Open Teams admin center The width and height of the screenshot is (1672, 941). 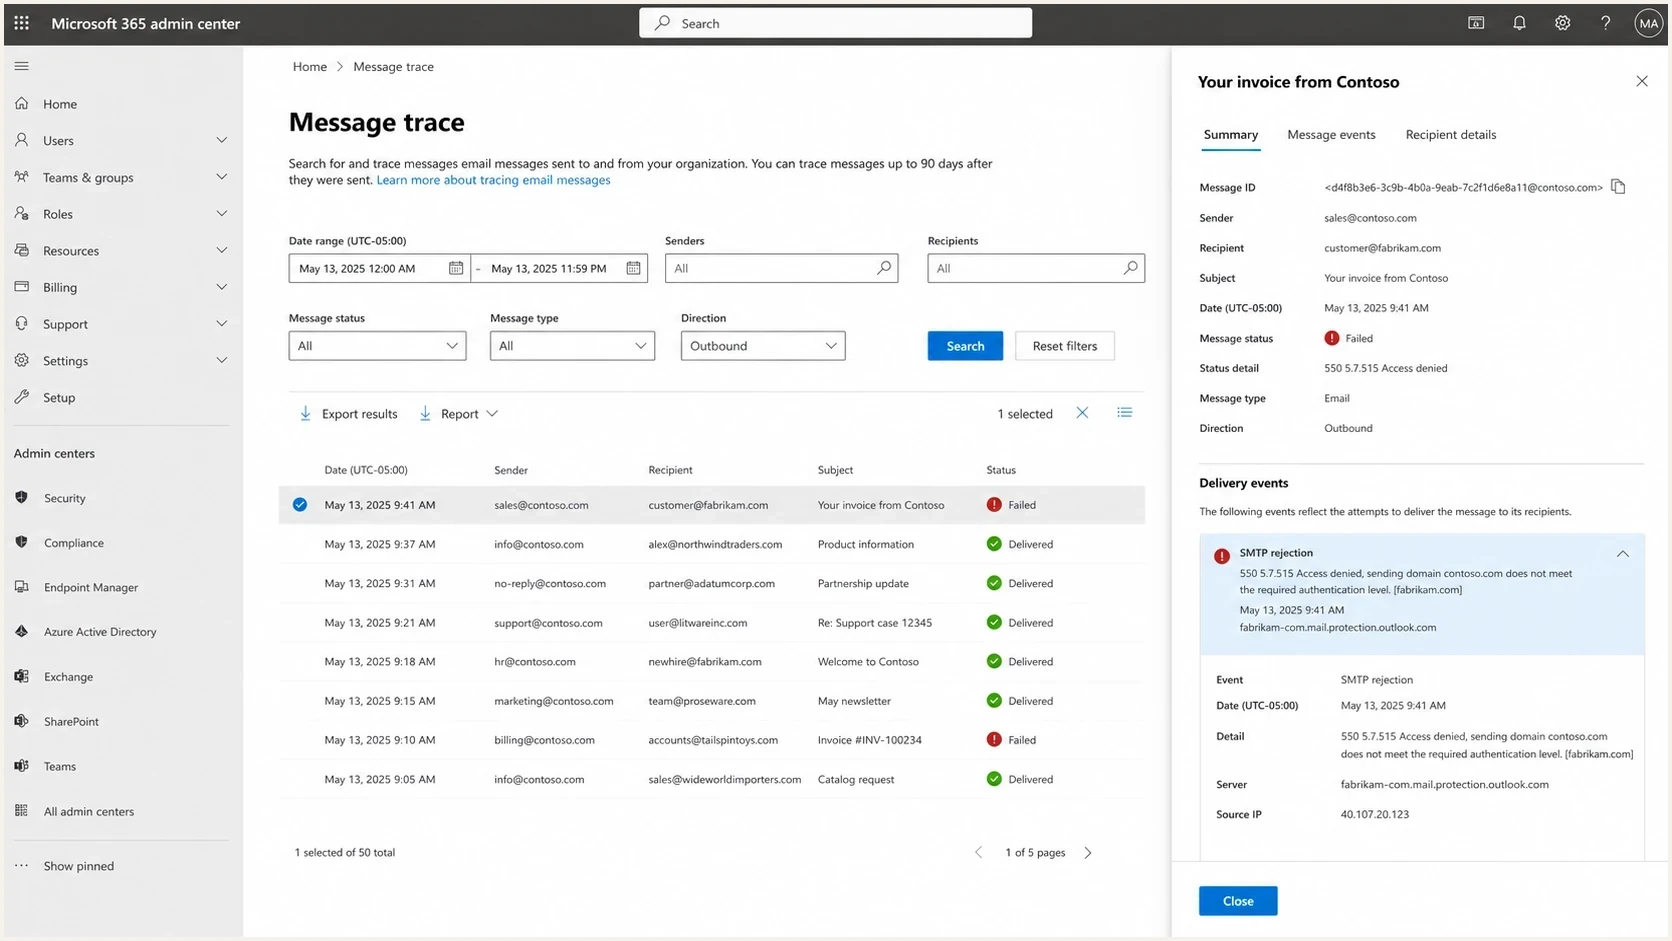click(59, 767)
